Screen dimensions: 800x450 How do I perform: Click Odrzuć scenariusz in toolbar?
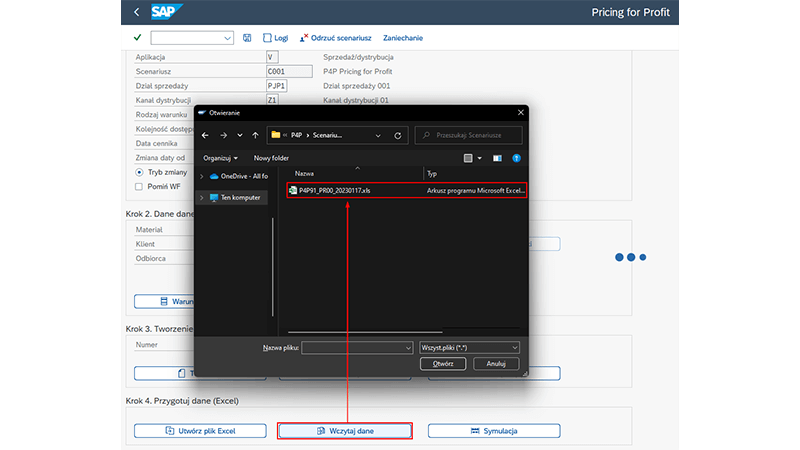click(x=335, y=38)
